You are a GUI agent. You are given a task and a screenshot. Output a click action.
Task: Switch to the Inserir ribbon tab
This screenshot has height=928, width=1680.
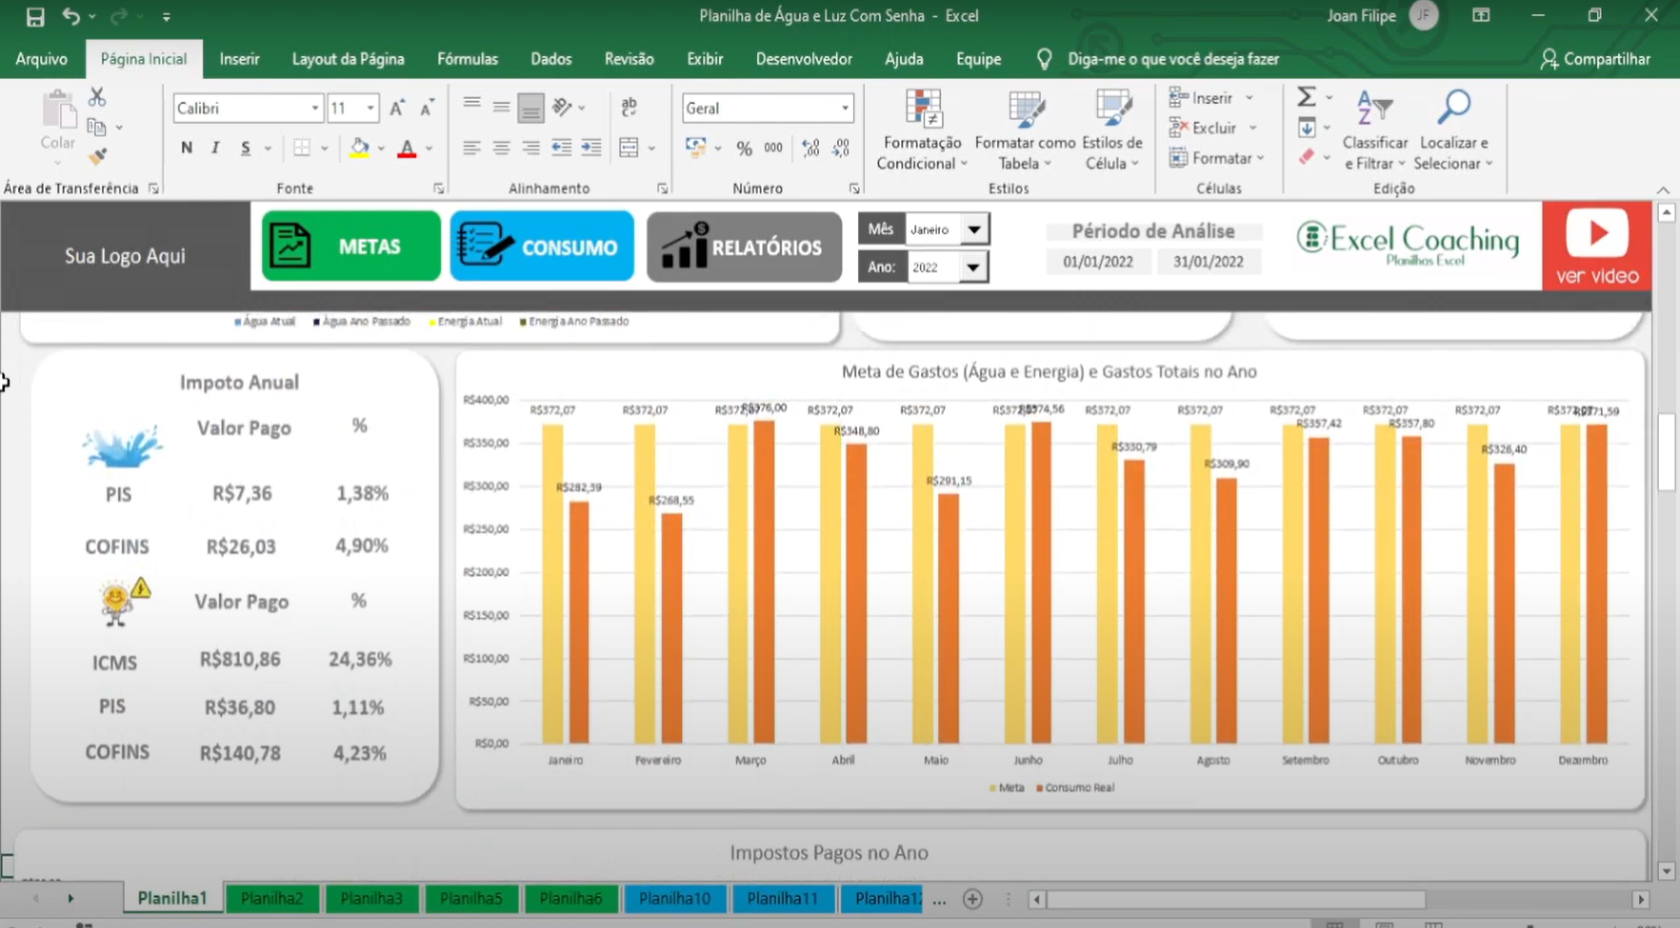pyautogui.click(x=239, y=59)
